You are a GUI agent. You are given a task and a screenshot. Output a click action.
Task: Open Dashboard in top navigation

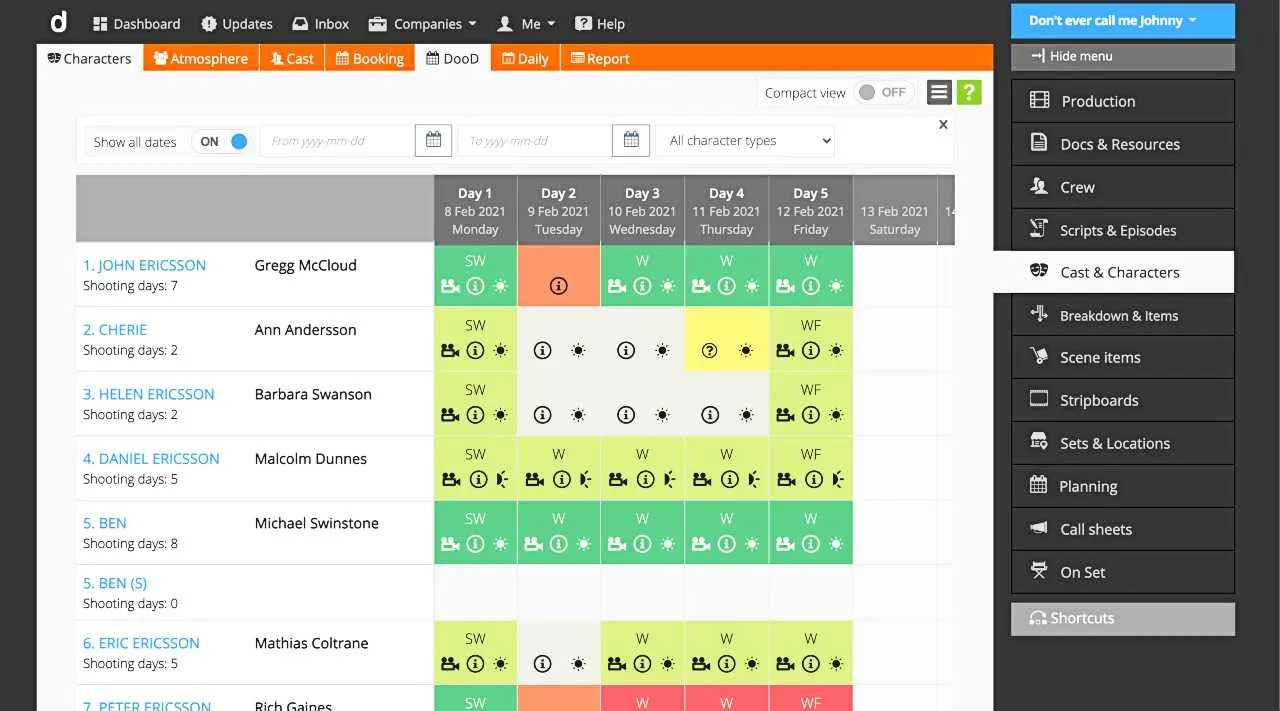tap(137, 23)
